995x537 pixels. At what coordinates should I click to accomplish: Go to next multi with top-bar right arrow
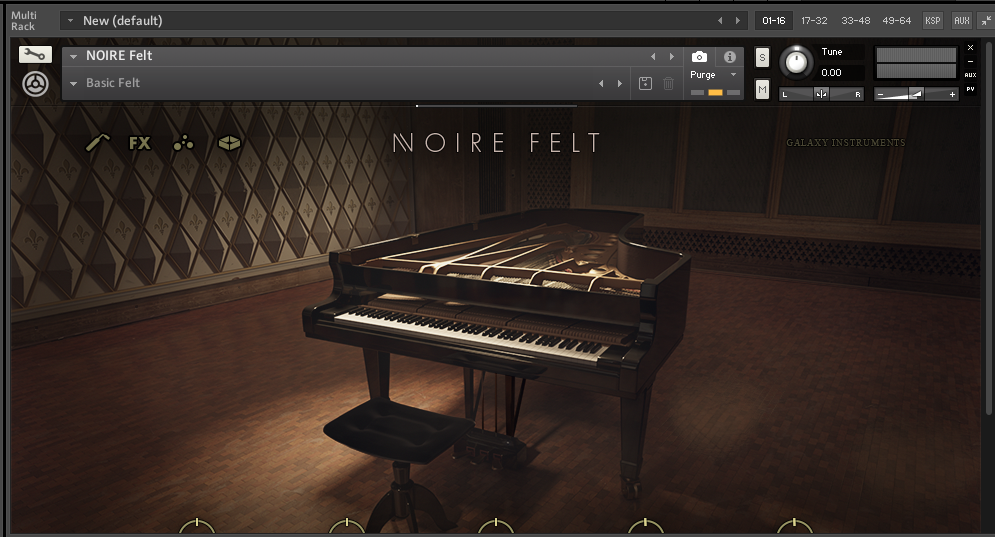point(737,20)
